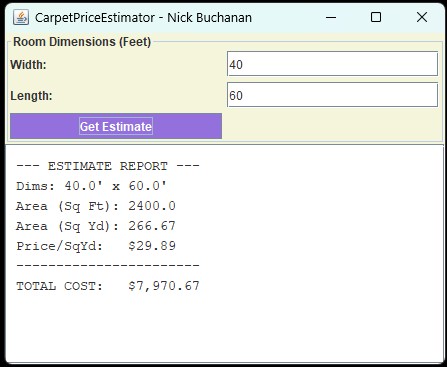
Task: Focus the Length input field
Action: (332, 95)
